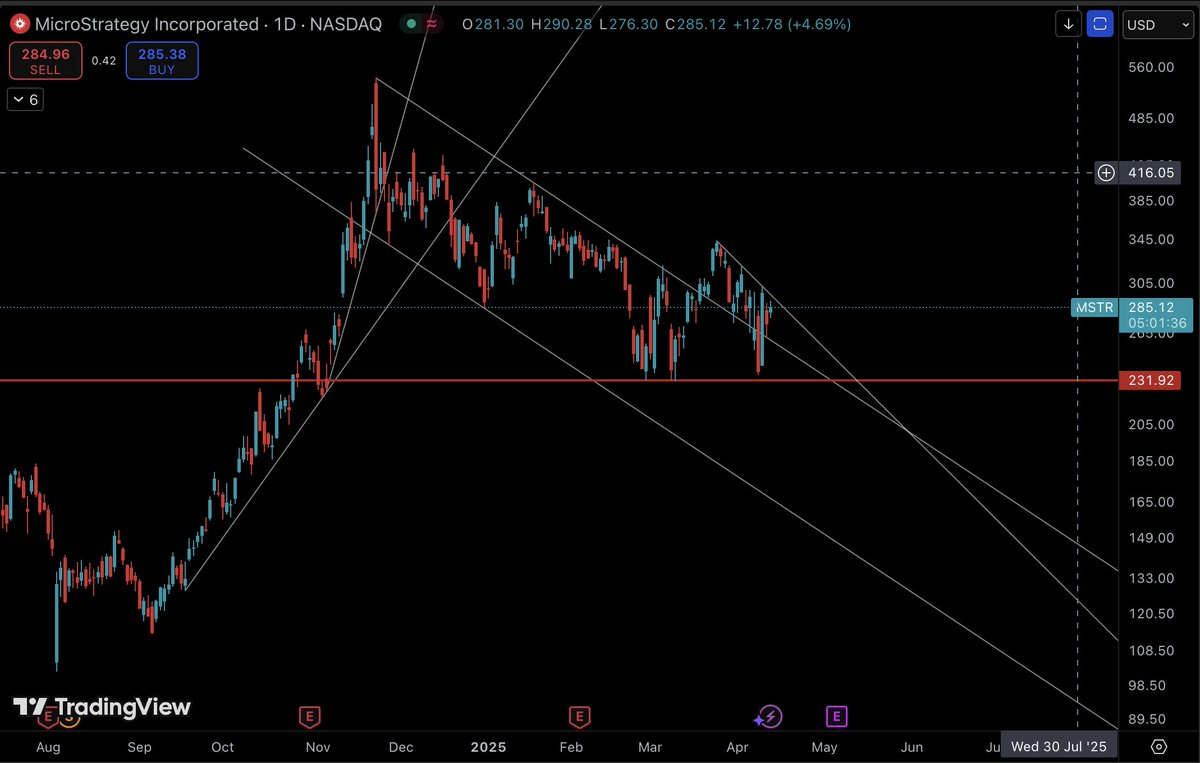Open the red earnings E marker at February
Screen dimensions: 1200x763
[579, 716]
